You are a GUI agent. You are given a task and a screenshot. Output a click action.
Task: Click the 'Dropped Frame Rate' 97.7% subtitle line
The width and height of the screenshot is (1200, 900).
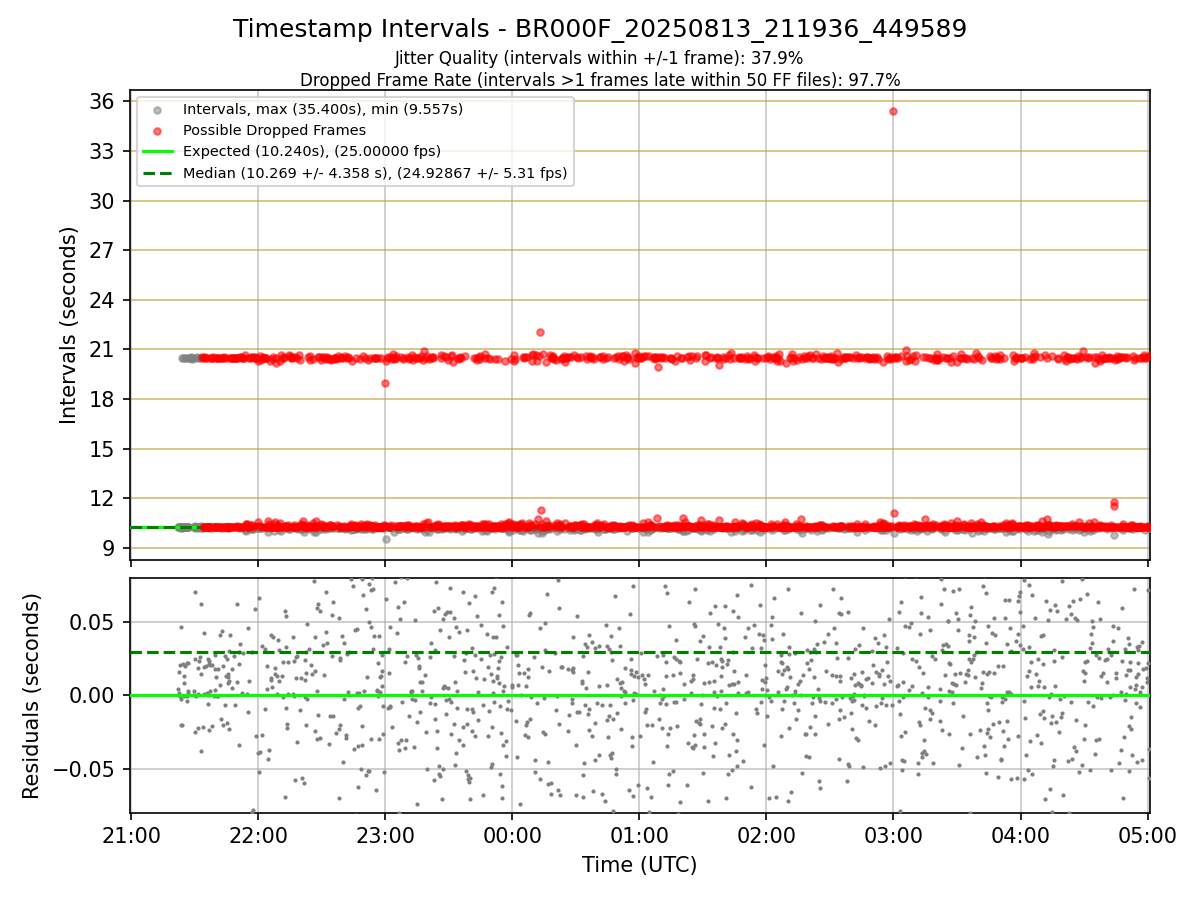click(x=600, y=79)
